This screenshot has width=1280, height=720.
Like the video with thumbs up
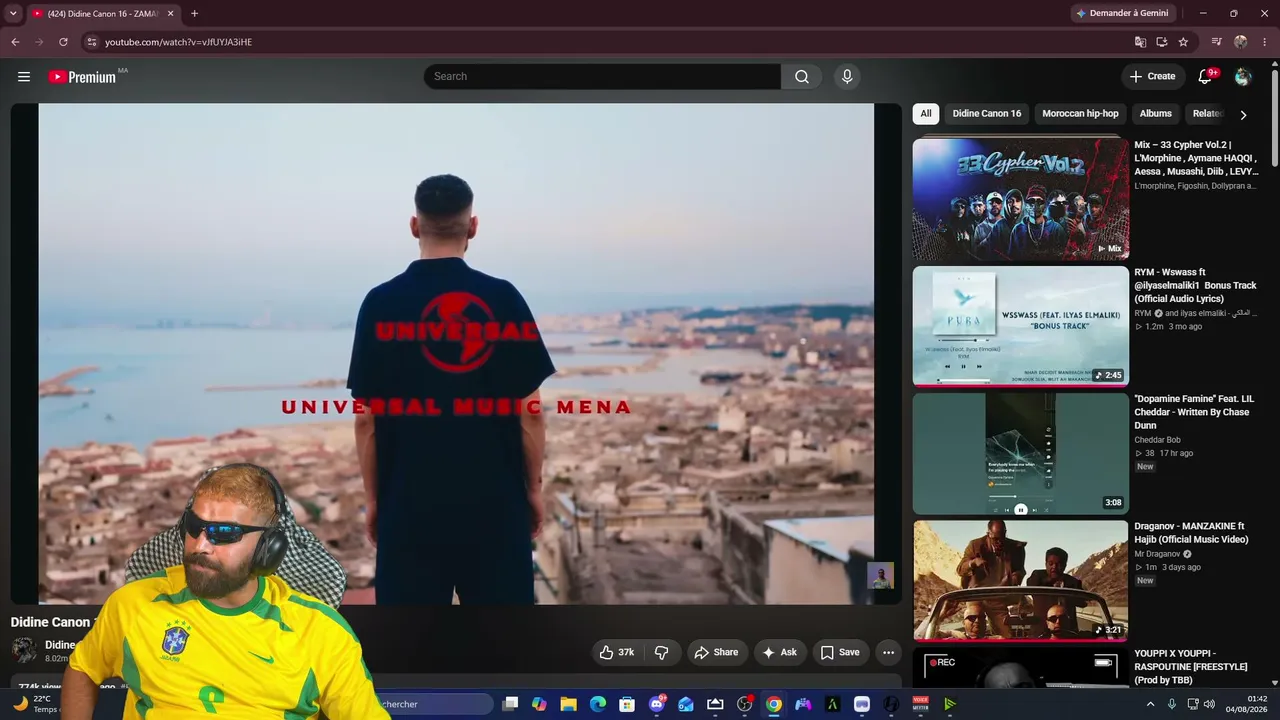click(x=617, y=652)
